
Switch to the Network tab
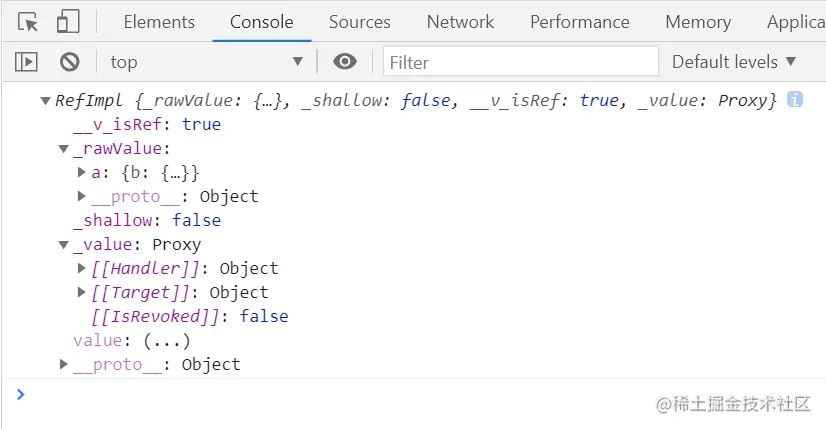(x=460, y=22)
